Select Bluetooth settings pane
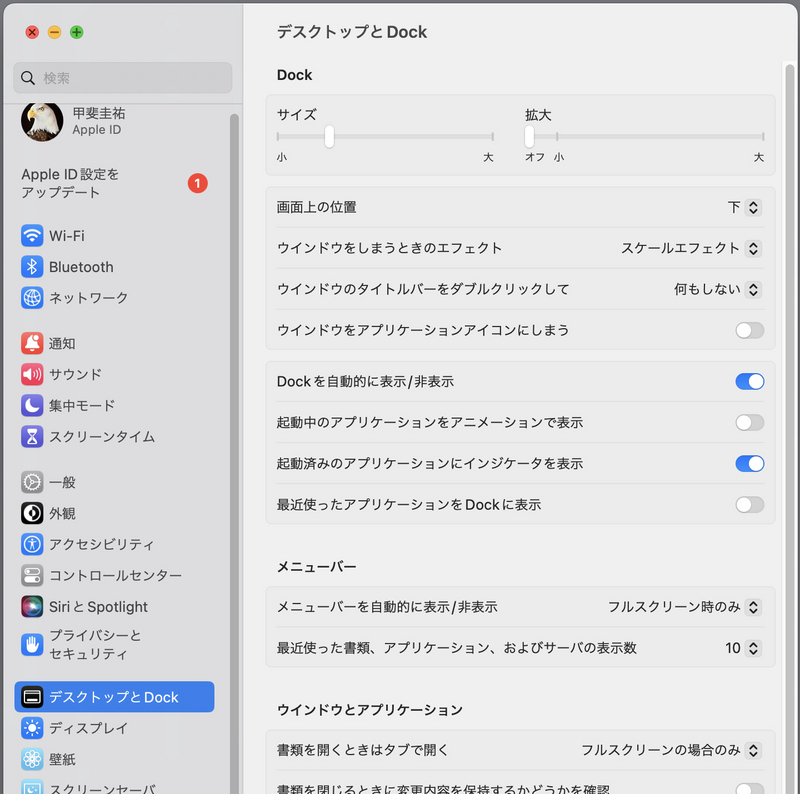This screenshot has height=794, width=800. 114,267
